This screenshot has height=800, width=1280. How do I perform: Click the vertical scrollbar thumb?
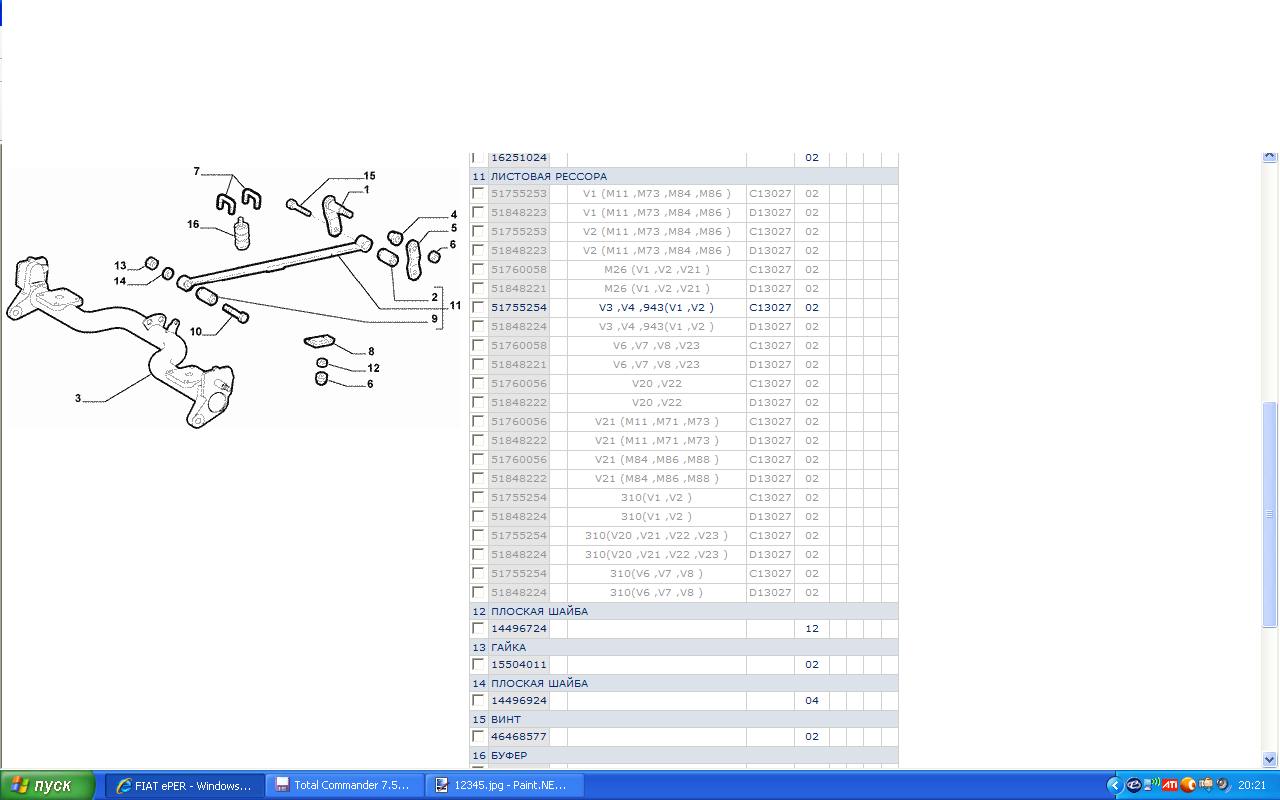pos(1270,513)
